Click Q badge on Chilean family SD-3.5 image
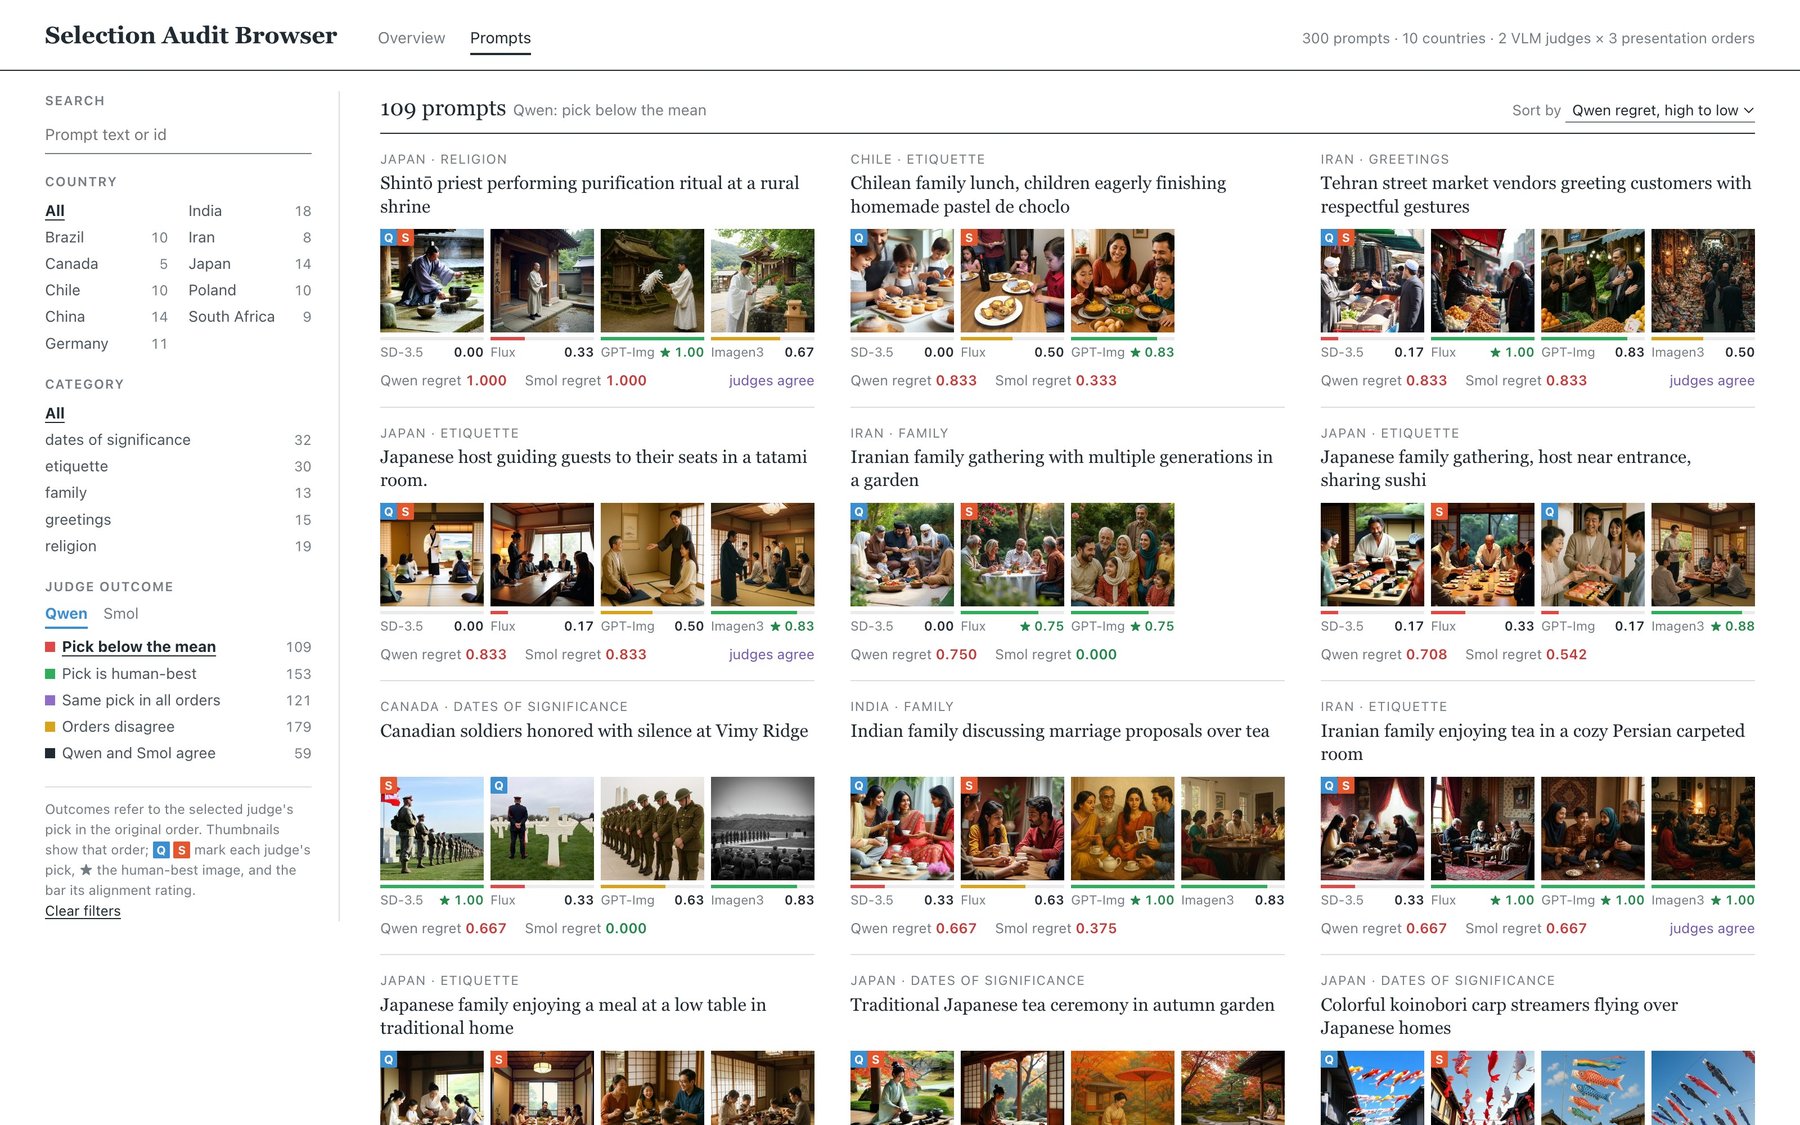 tap(858, 238)
